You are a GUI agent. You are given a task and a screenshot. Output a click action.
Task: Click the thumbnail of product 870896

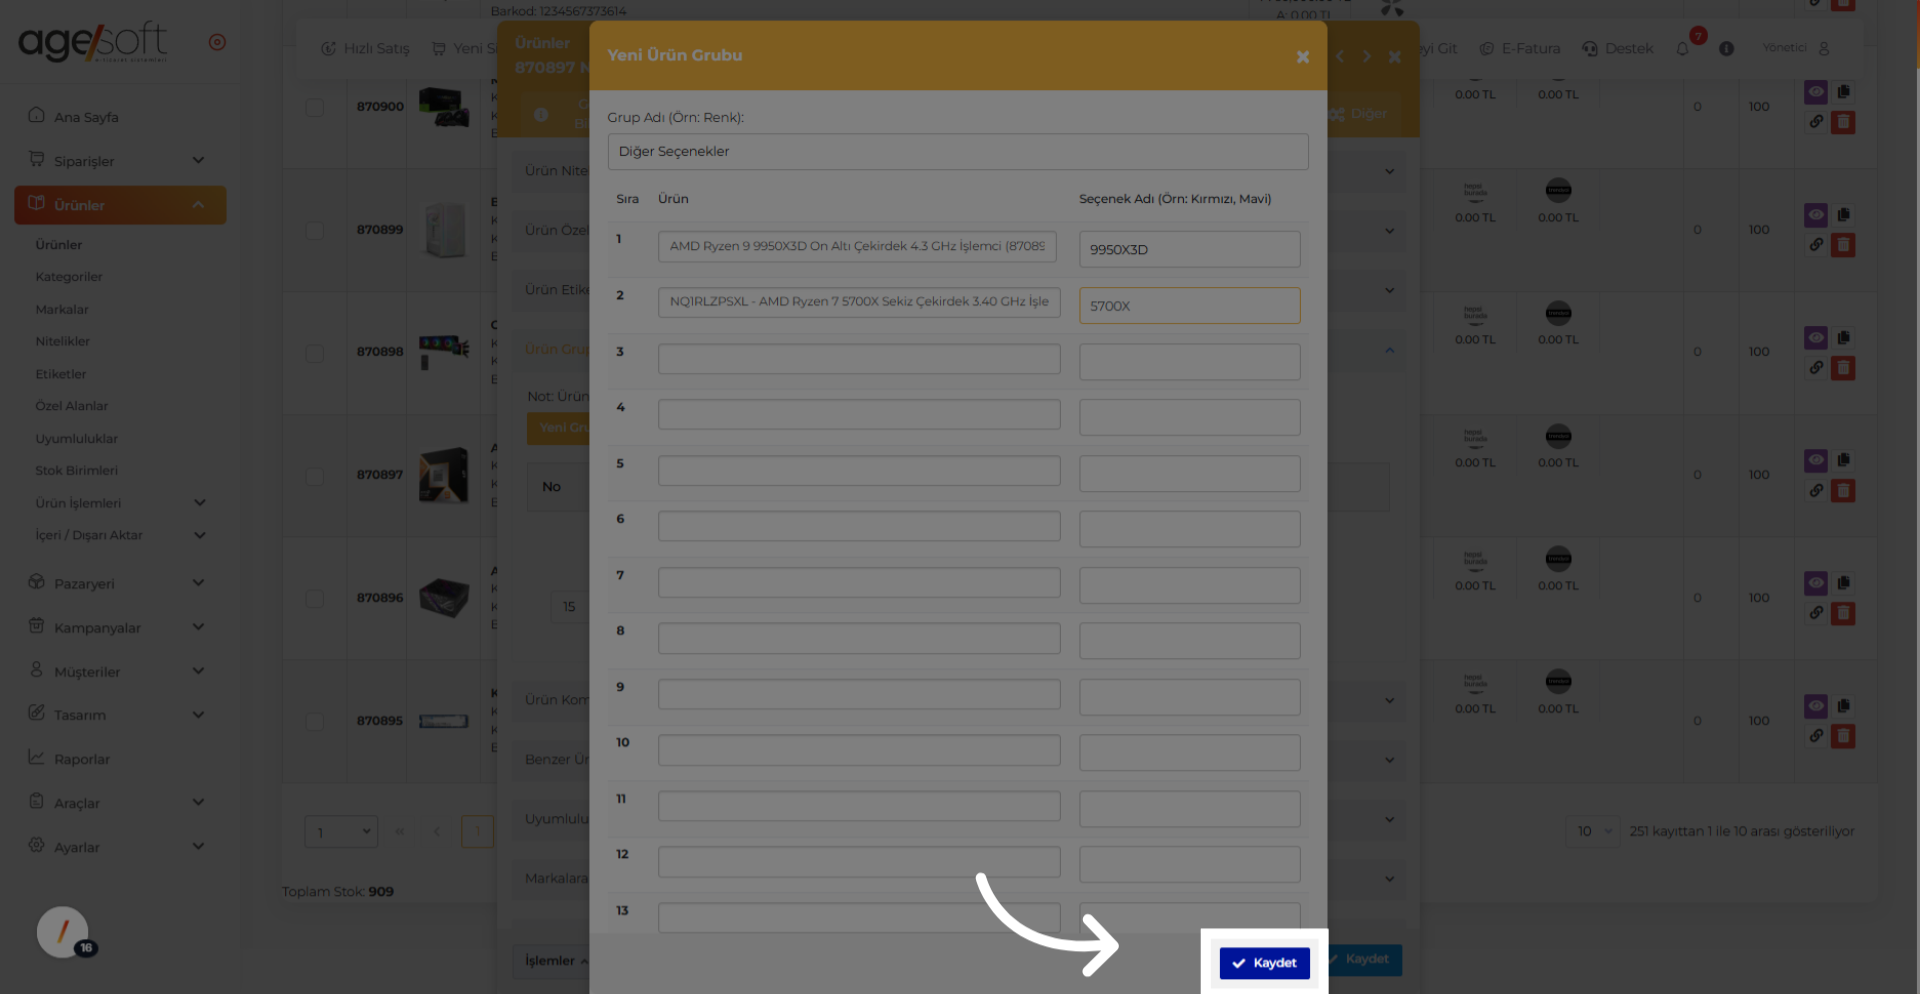(444, 597)
